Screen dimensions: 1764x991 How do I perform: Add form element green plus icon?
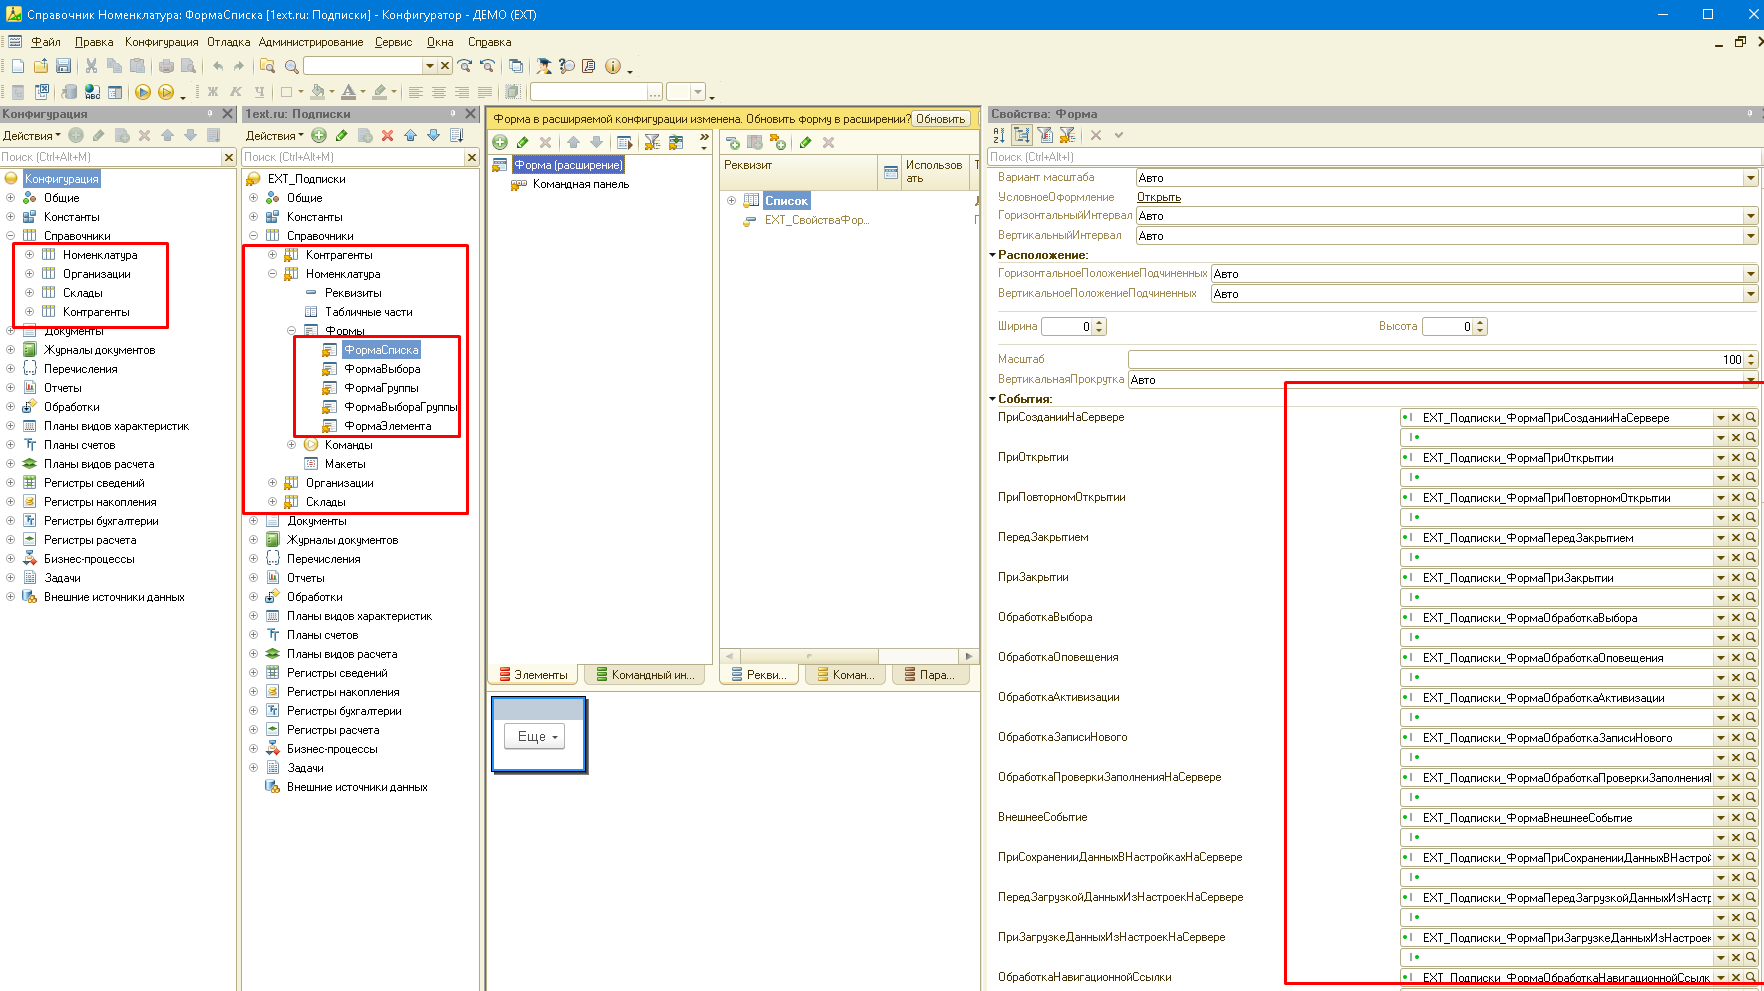coord(500,142)
